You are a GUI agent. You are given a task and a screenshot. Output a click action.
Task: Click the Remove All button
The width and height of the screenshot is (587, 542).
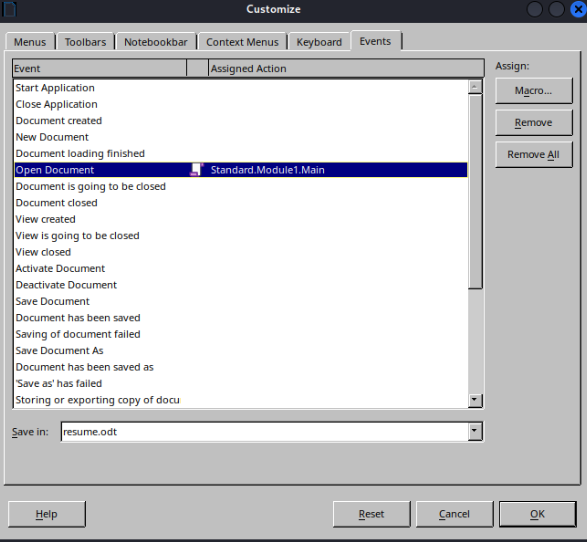click(533, 154)
